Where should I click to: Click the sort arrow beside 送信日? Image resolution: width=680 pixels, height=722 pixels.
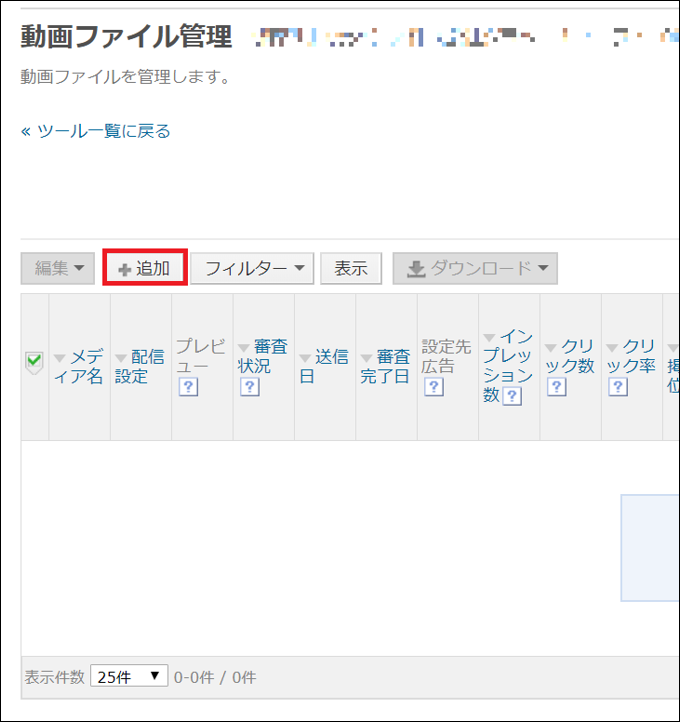[305, 358]
